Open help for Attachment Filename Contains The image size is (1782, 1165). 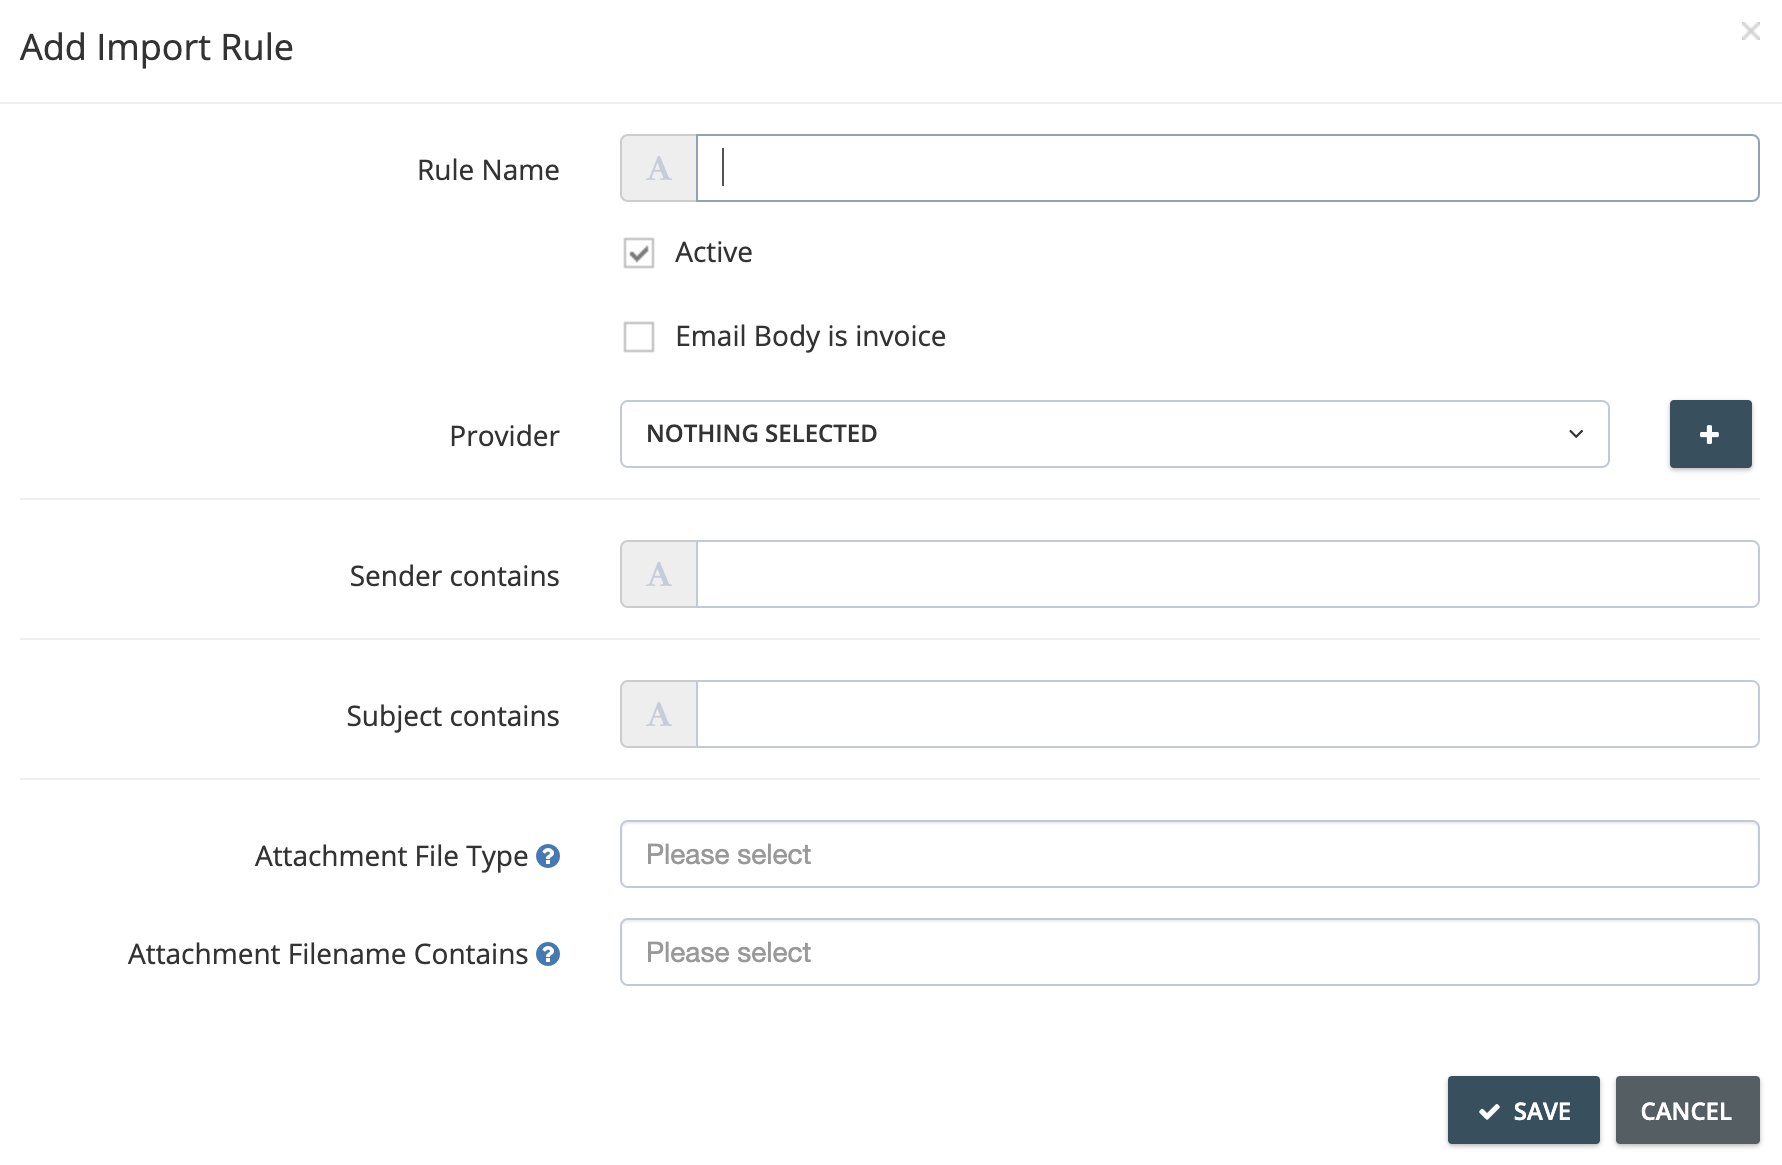(x=548, y=954)
